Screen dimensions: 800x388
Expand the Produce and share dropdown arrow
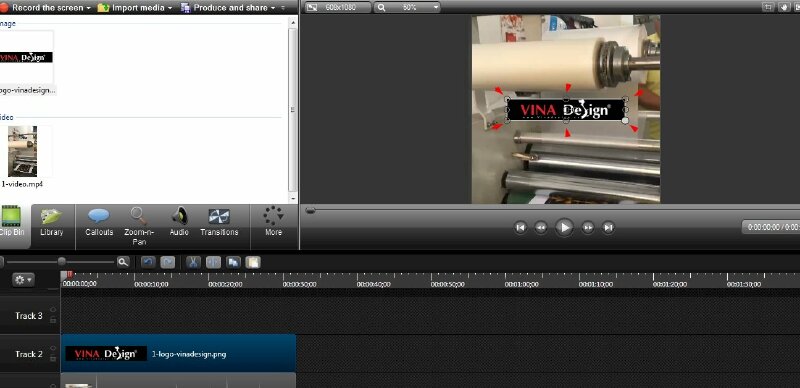tap(273, 8)
